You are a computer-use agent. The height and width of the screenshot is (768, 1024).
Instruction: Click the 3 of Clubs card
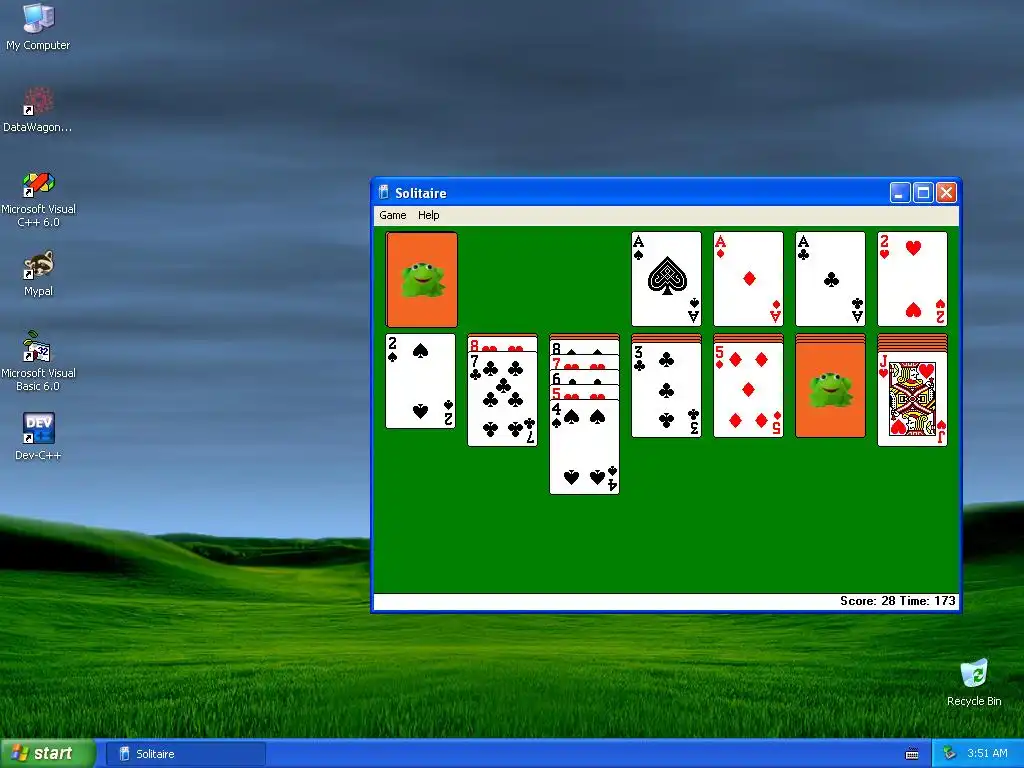point(666,390)
